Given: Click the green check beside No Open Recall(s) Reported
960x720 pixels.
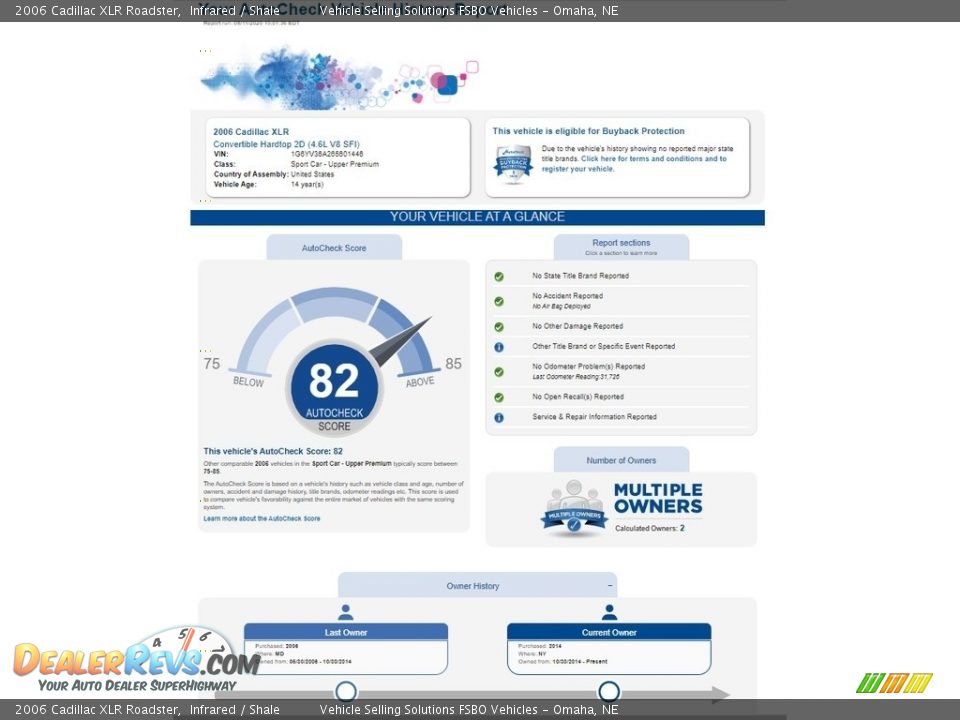Looking at the screenshot, I should 499,397.
